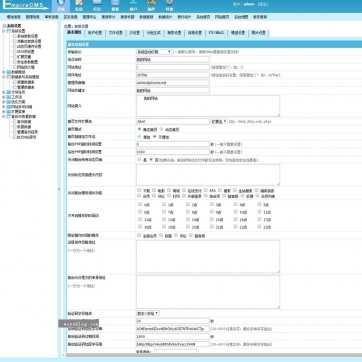Switch to the 图片设置 tab
This screenshot has width=362, height=362.
[259, 33]
